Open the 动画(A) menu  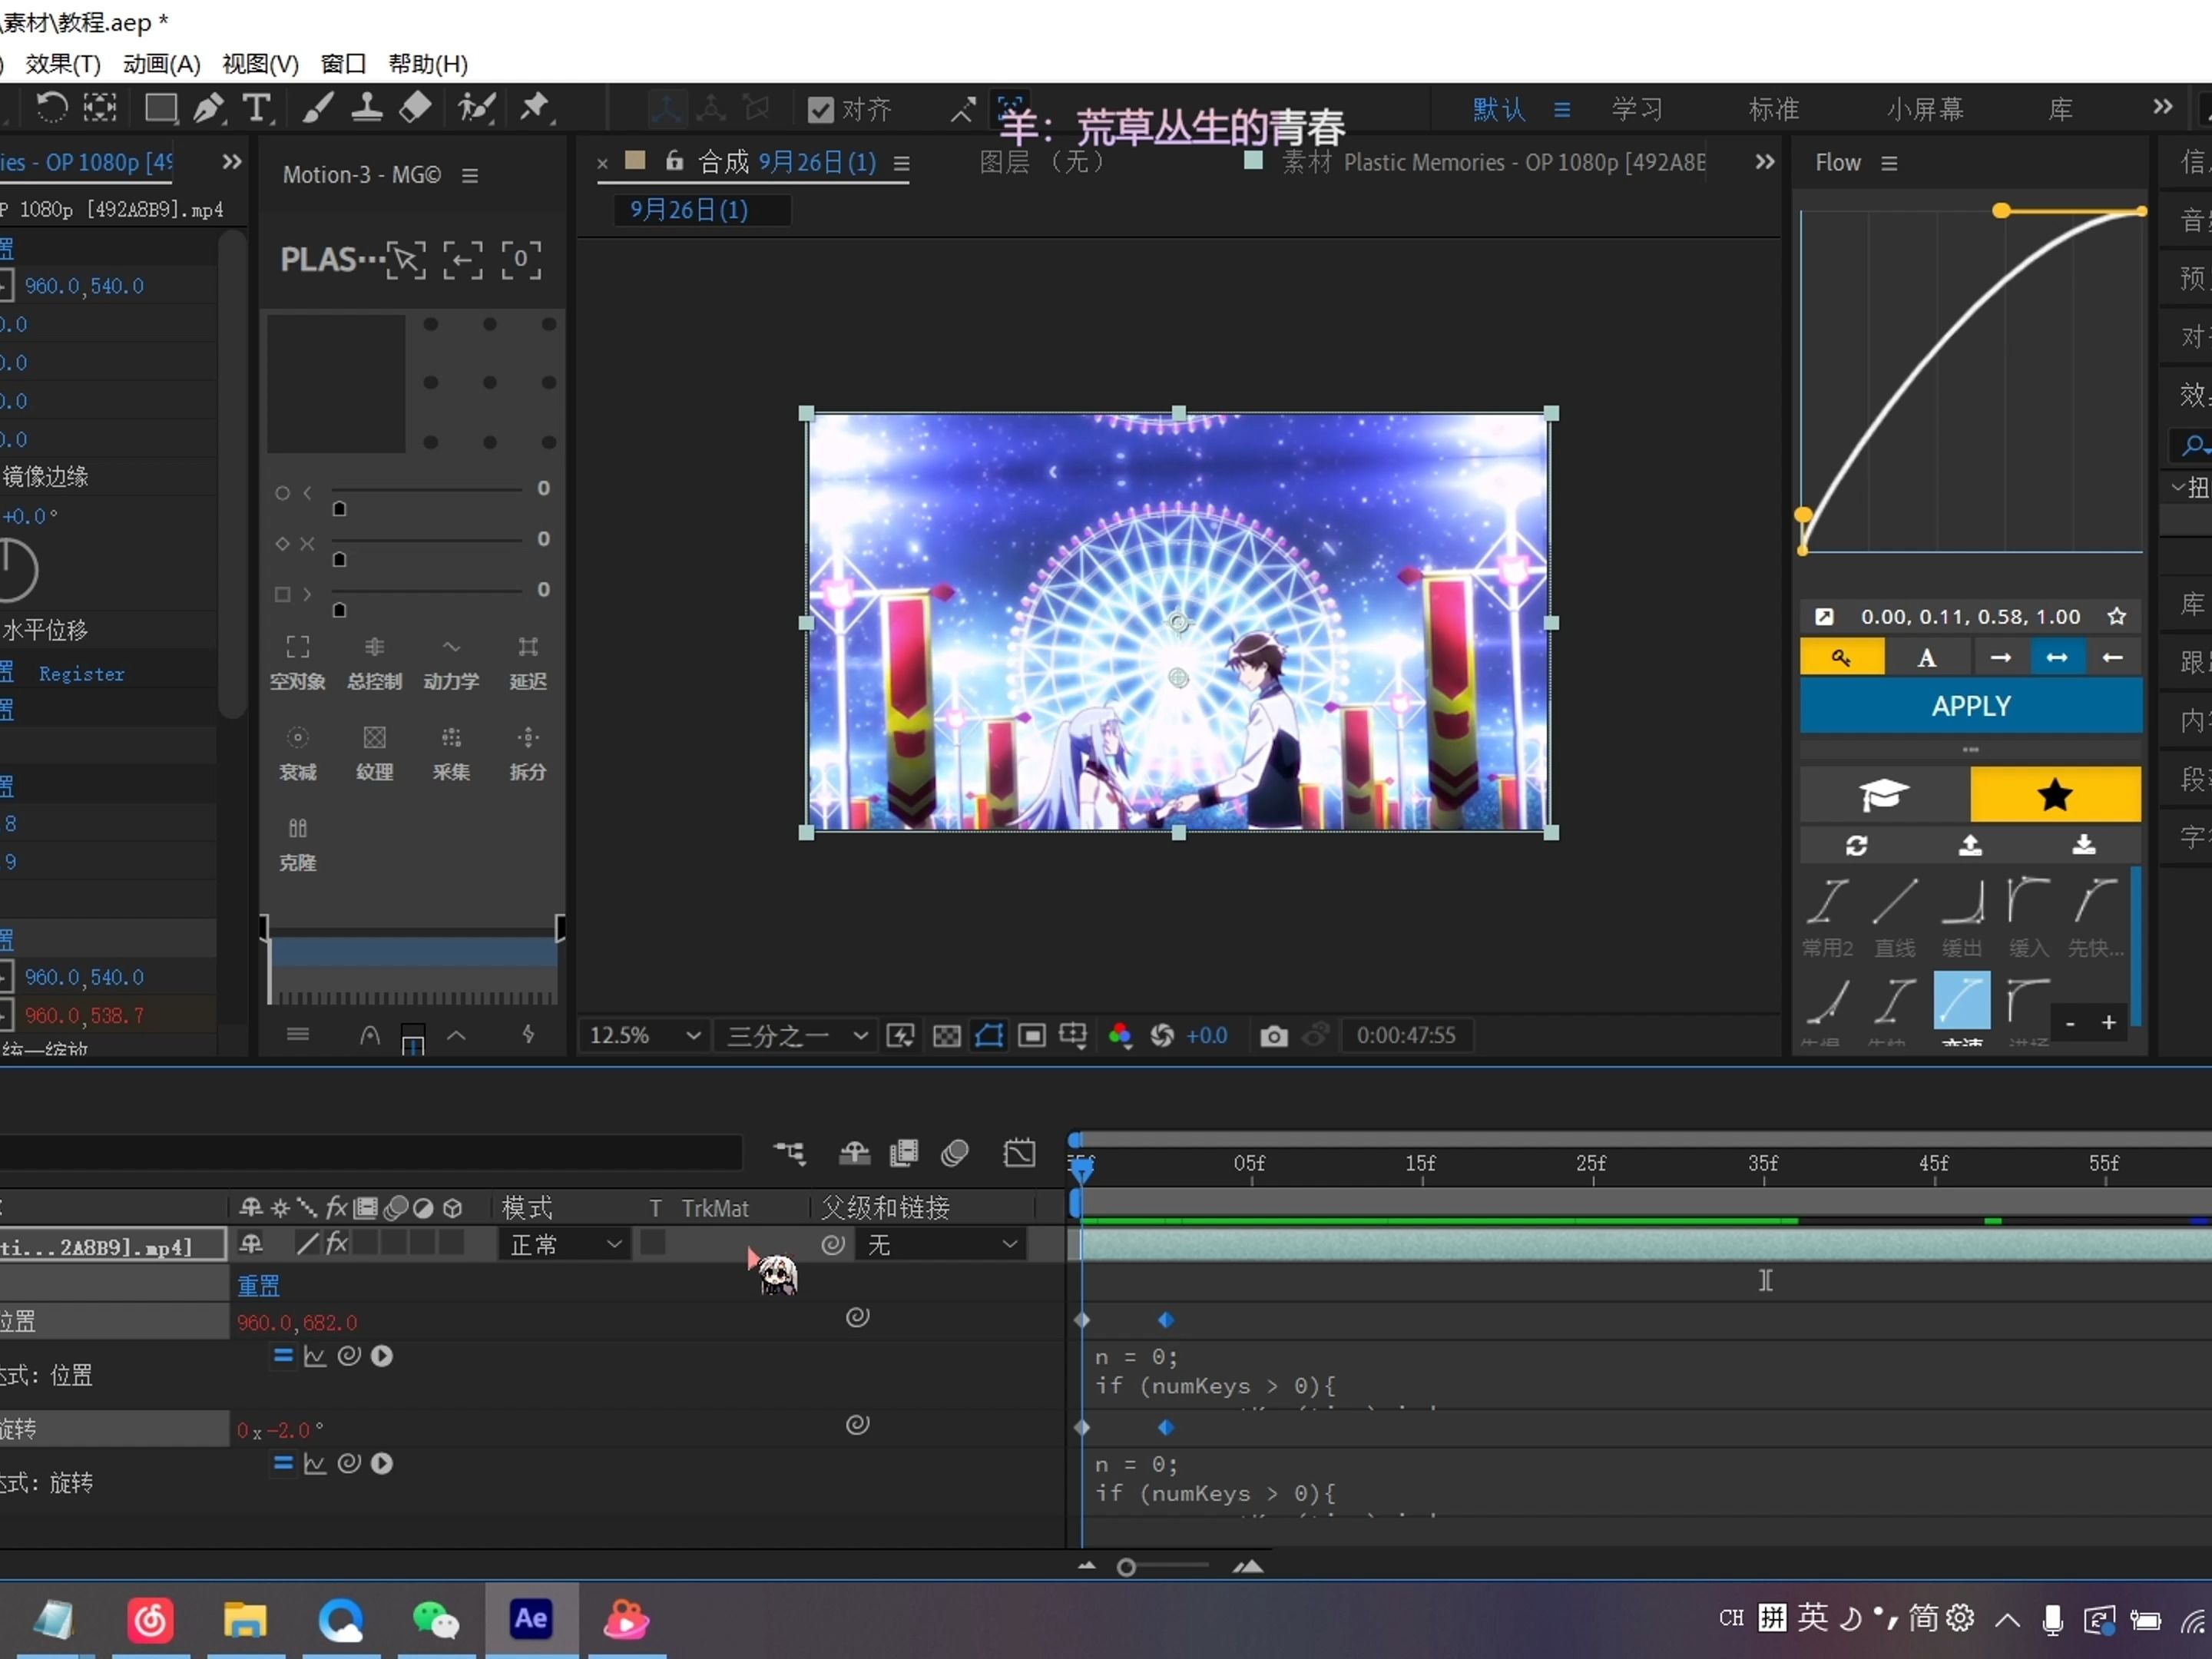pos(162,64)
